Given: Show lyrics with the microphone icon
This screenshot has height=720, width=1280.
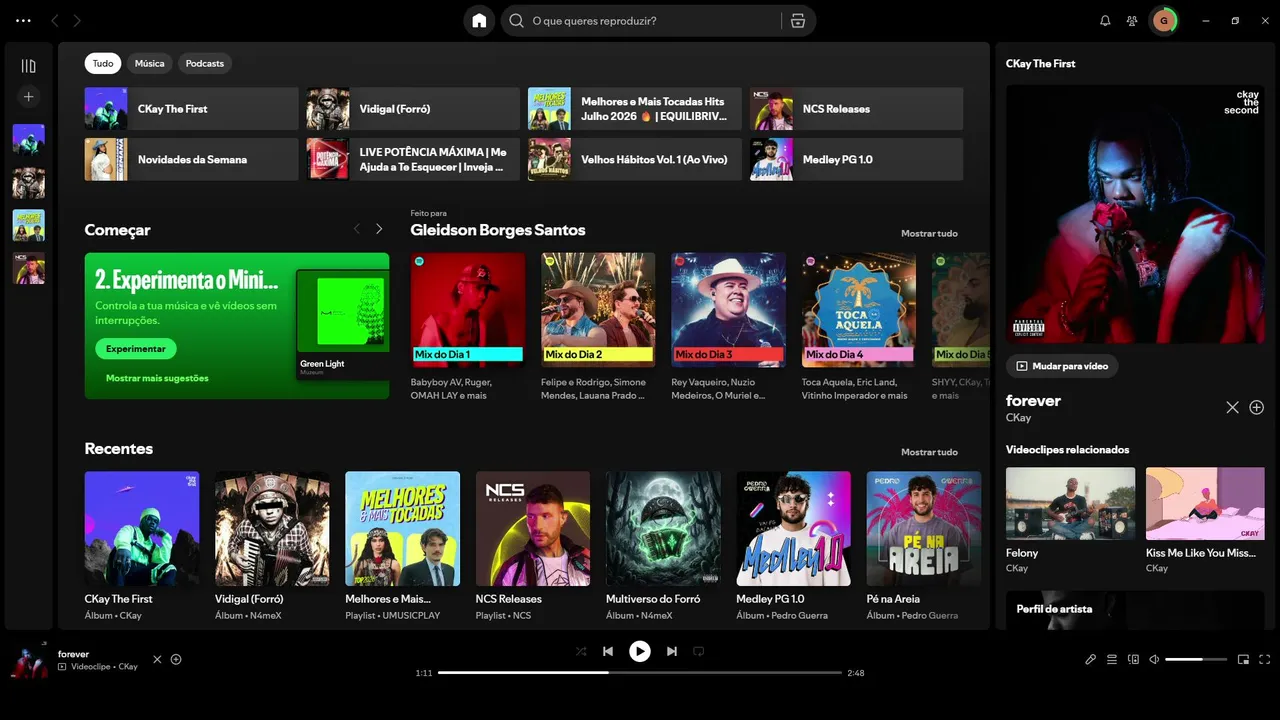Looking at the screenshot, I should click(1091, 659).
